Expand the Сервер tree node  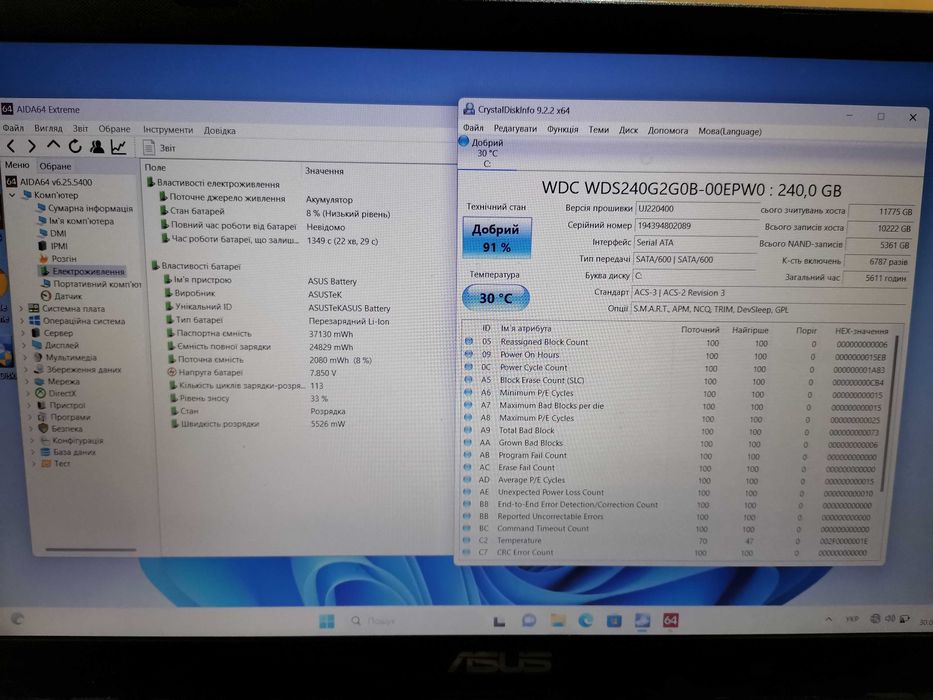(23, 333)
